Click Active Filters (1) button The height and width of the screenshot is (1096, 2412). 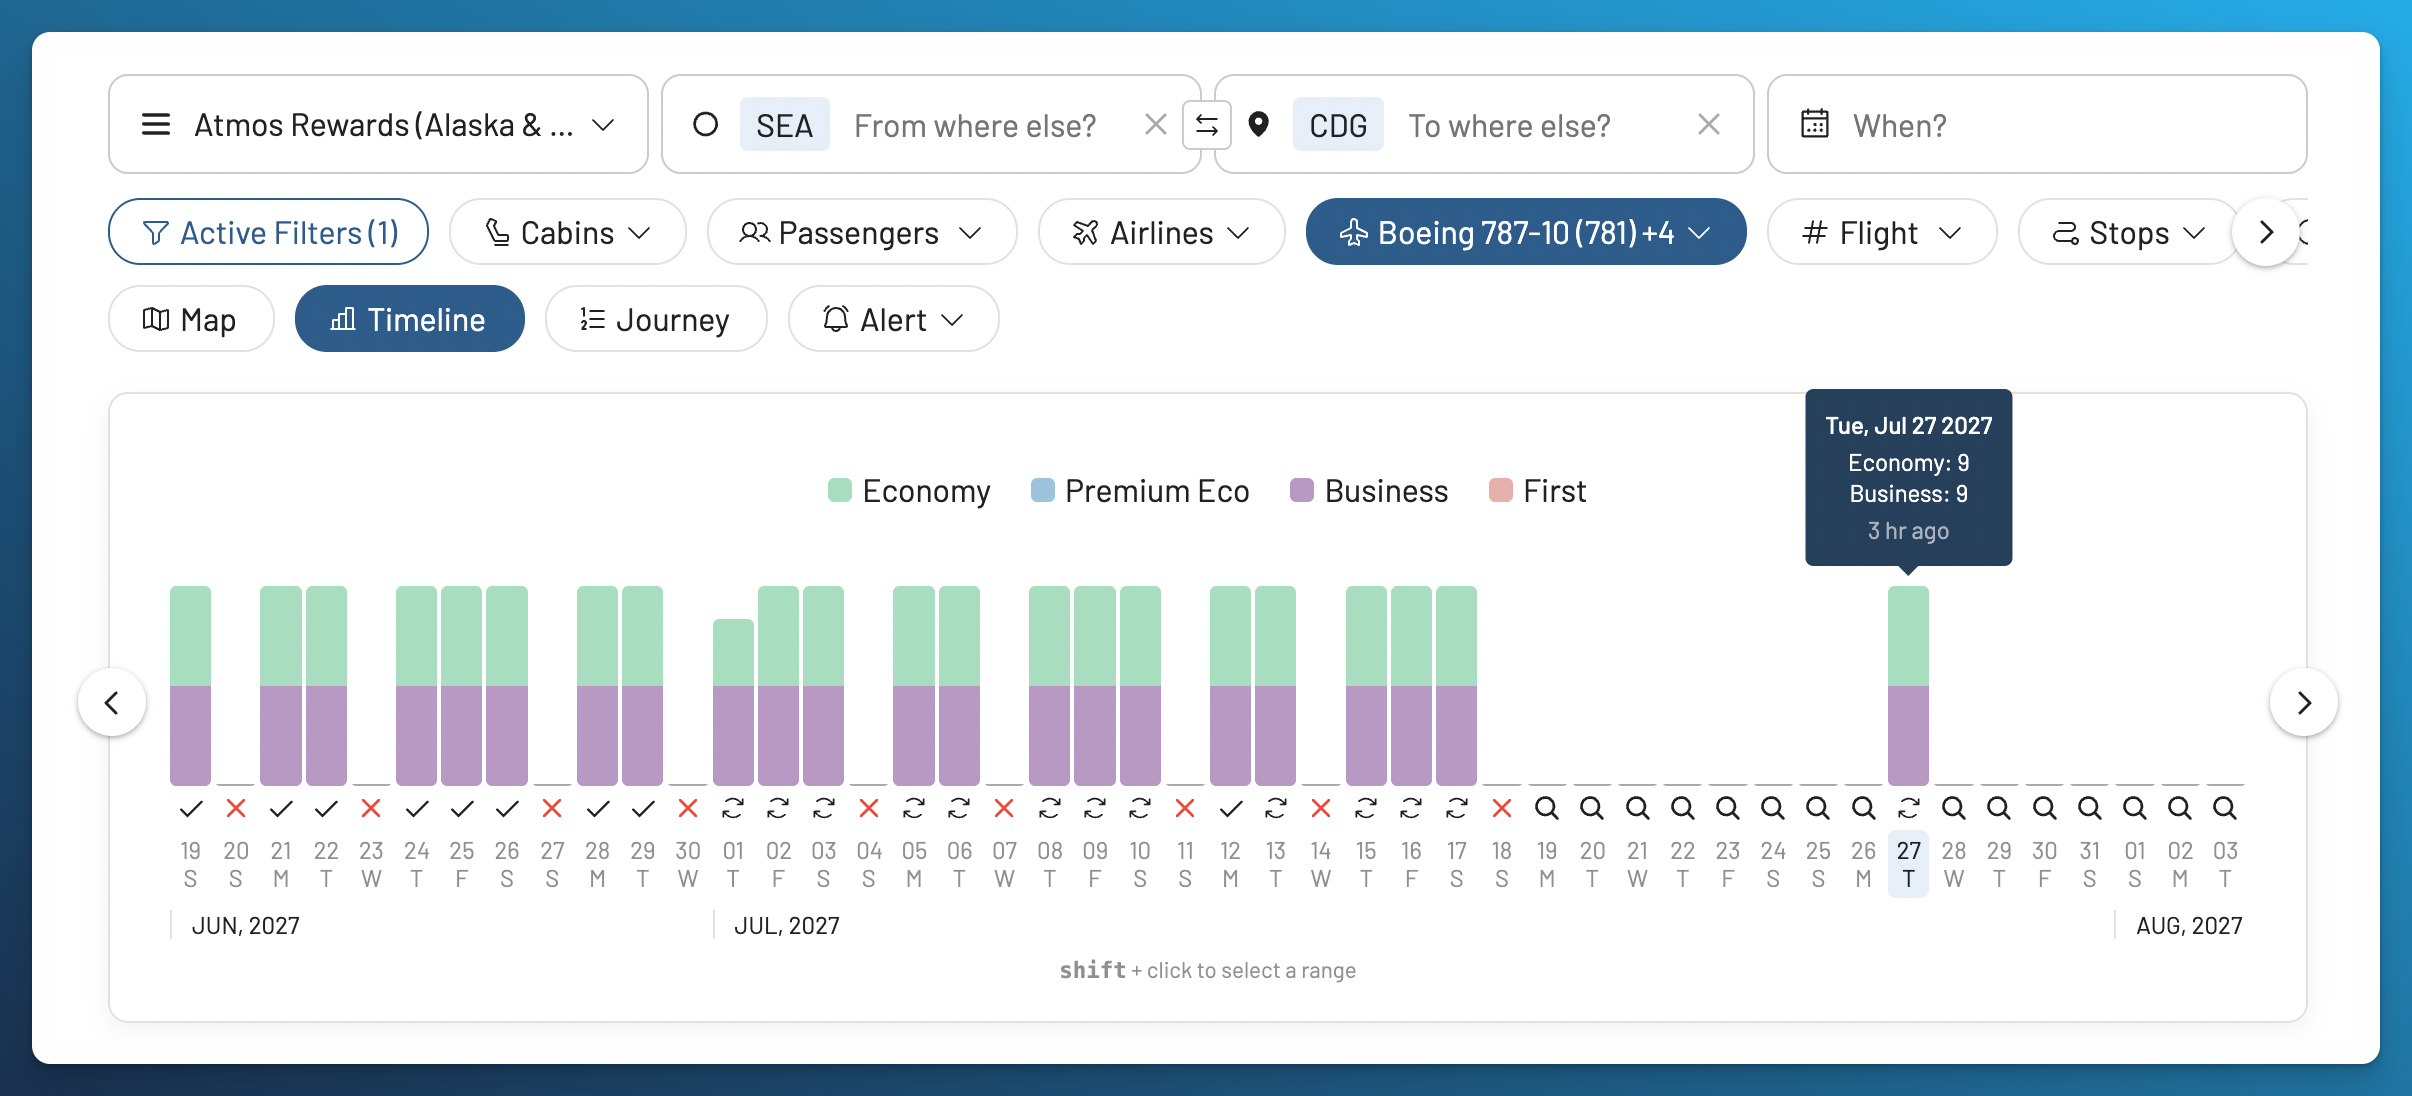pyautogui.click(x=268, y=232)
